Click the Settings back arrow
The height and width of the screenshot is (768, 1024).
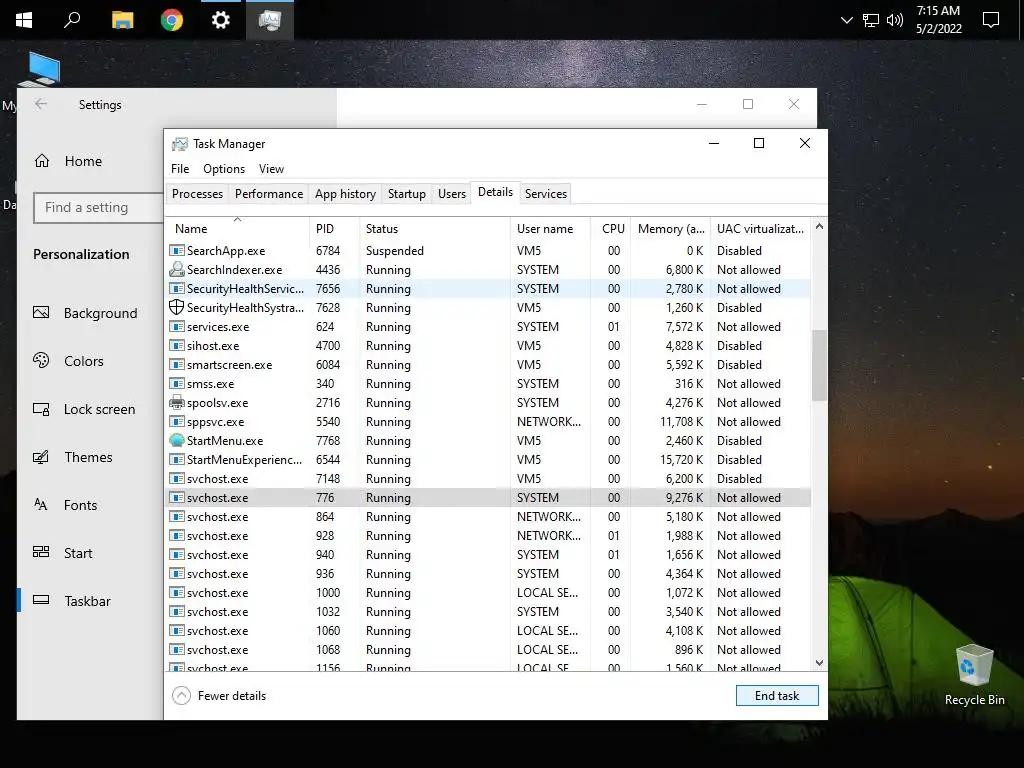[x=40, y=104]
